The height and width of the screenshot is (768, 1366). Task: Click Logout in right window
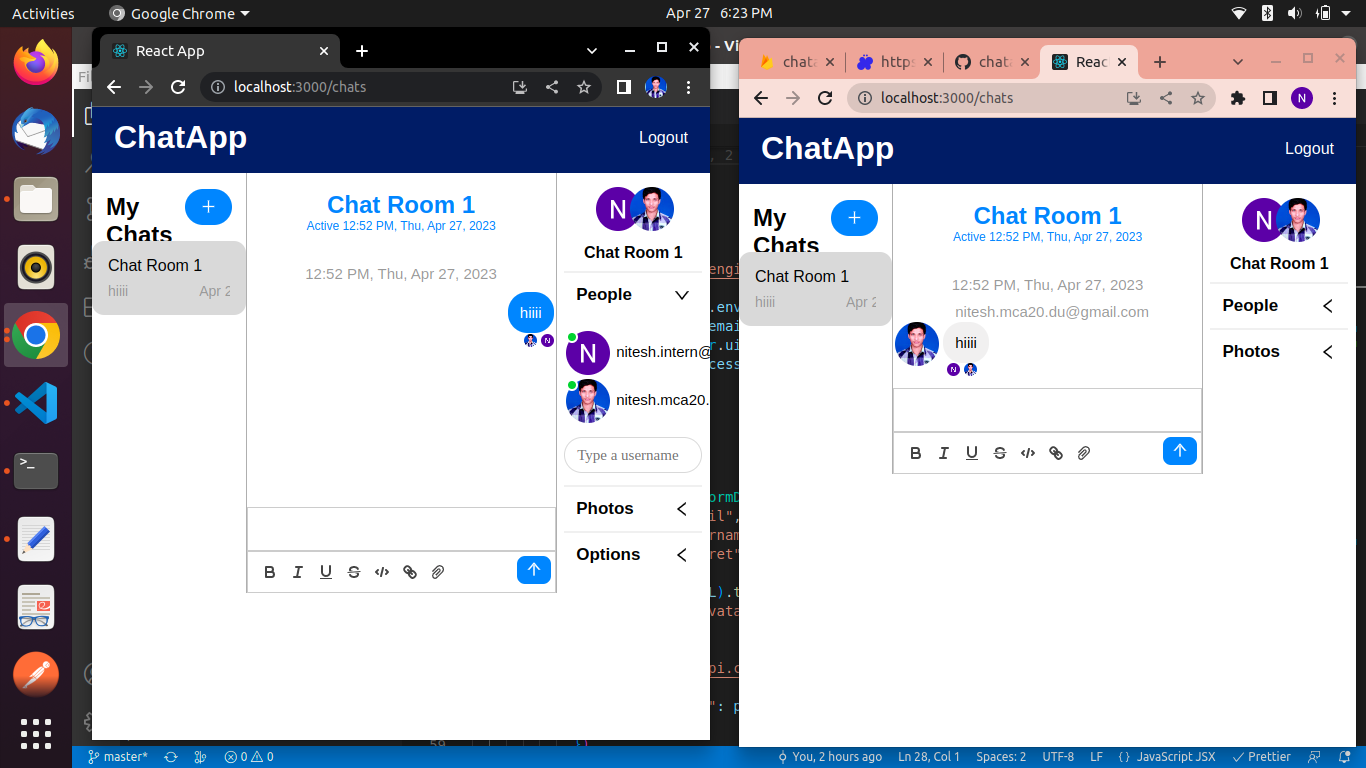(1310, 149)
